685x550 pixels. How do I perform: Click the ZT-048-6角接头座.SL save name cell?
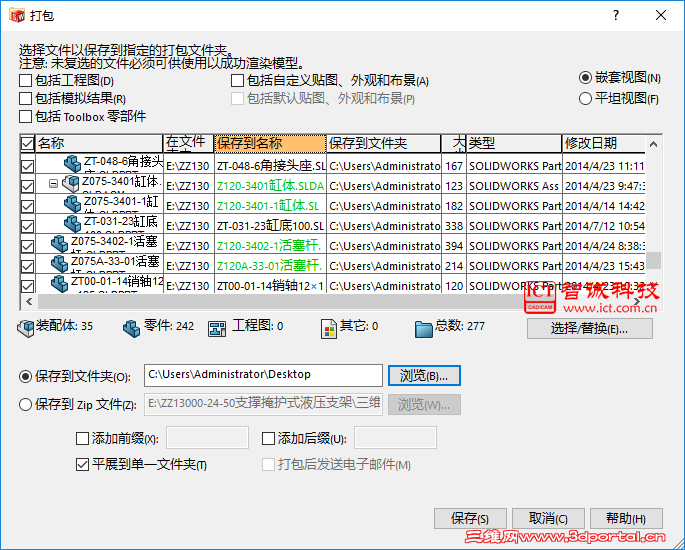tap(270, 166)
